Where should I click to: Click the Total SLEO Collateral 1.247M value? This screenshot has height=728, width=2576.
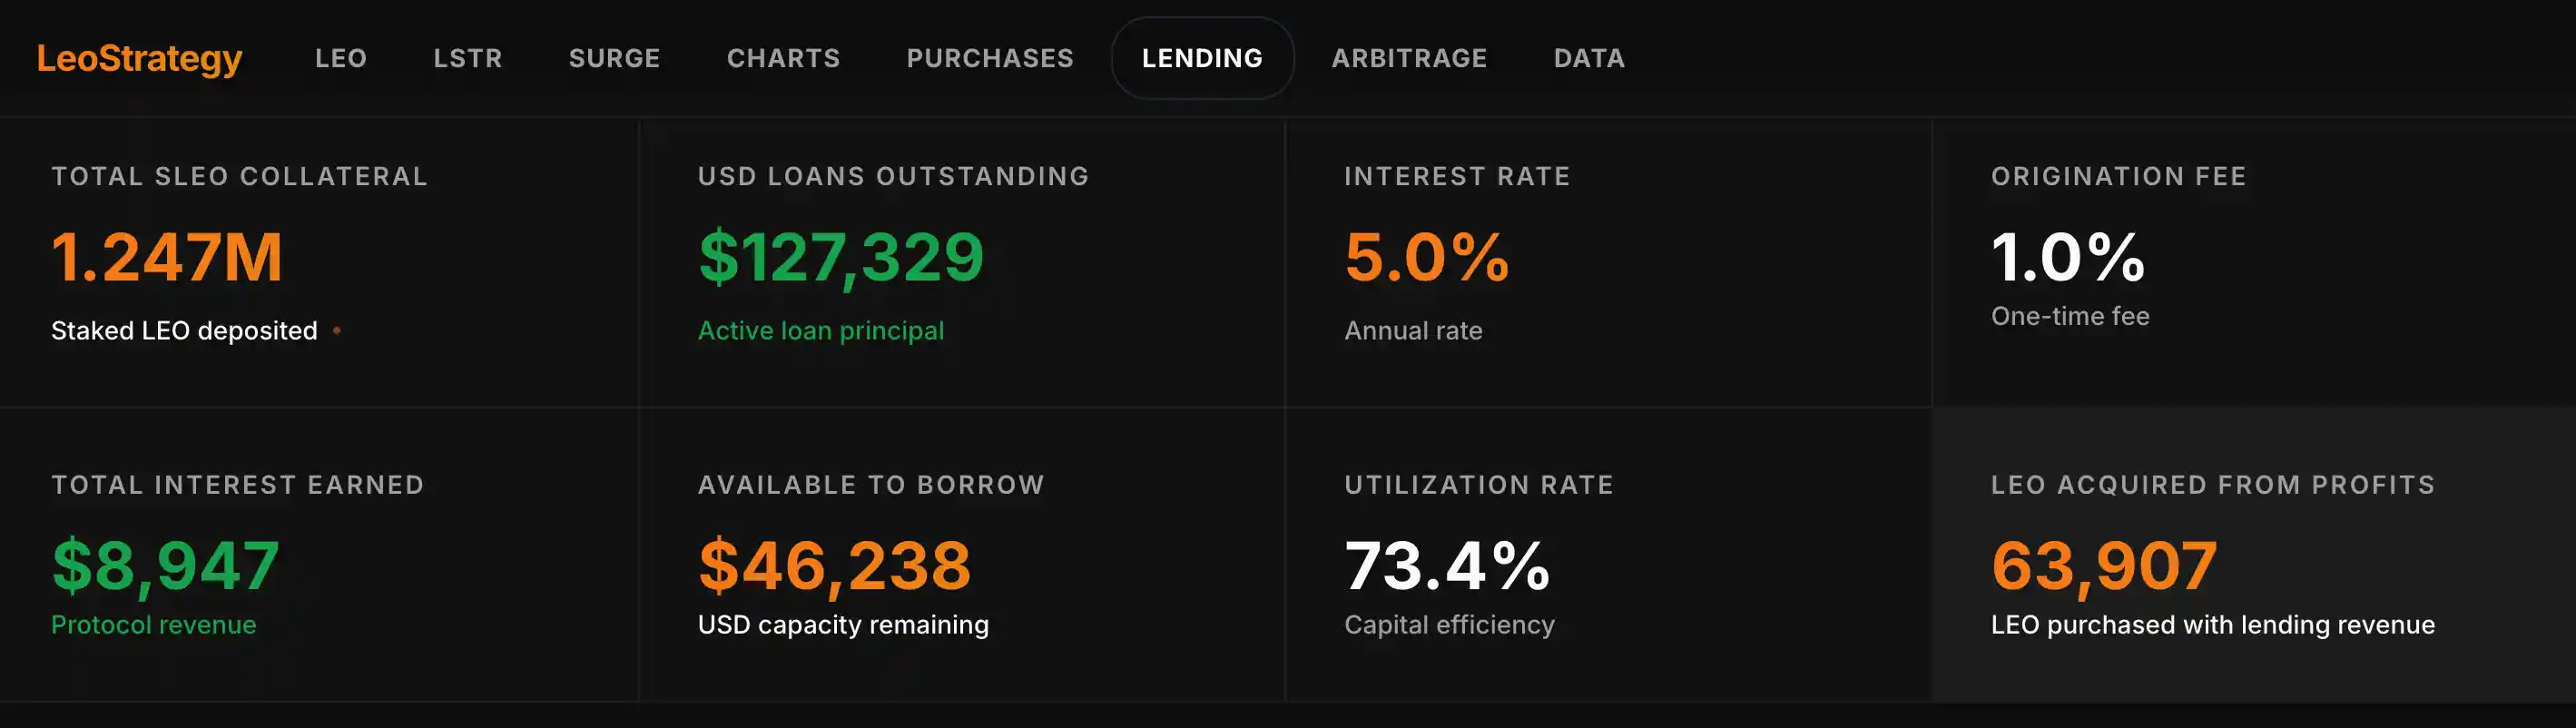[167, 256]
